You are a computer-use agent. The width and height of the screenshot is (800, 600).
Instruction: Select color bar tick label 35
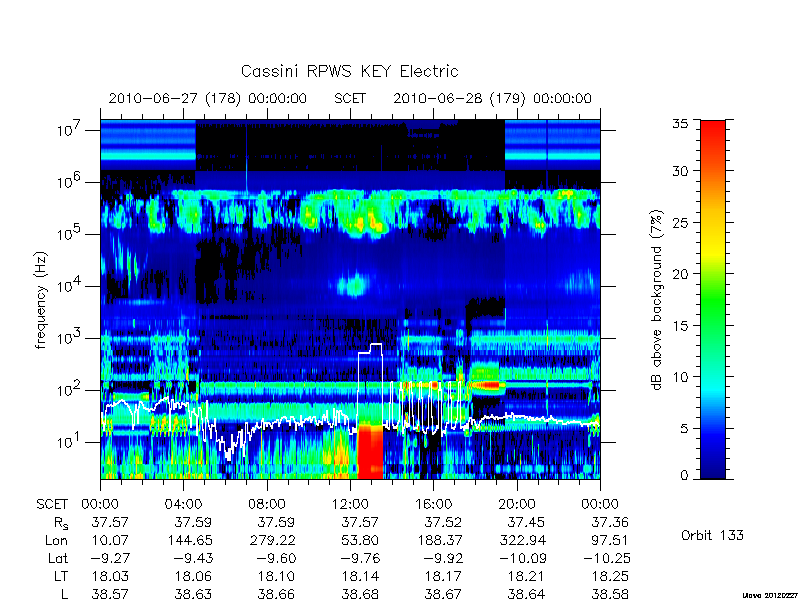680,124
